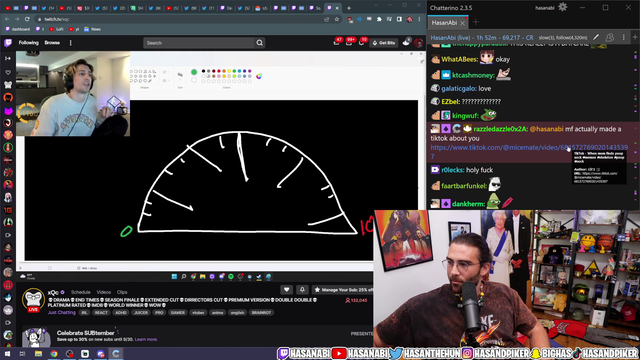Open the Clips tab on xQc channel
Image resolution: width=640 pixels, height=360 pixels.
(122, 292)
